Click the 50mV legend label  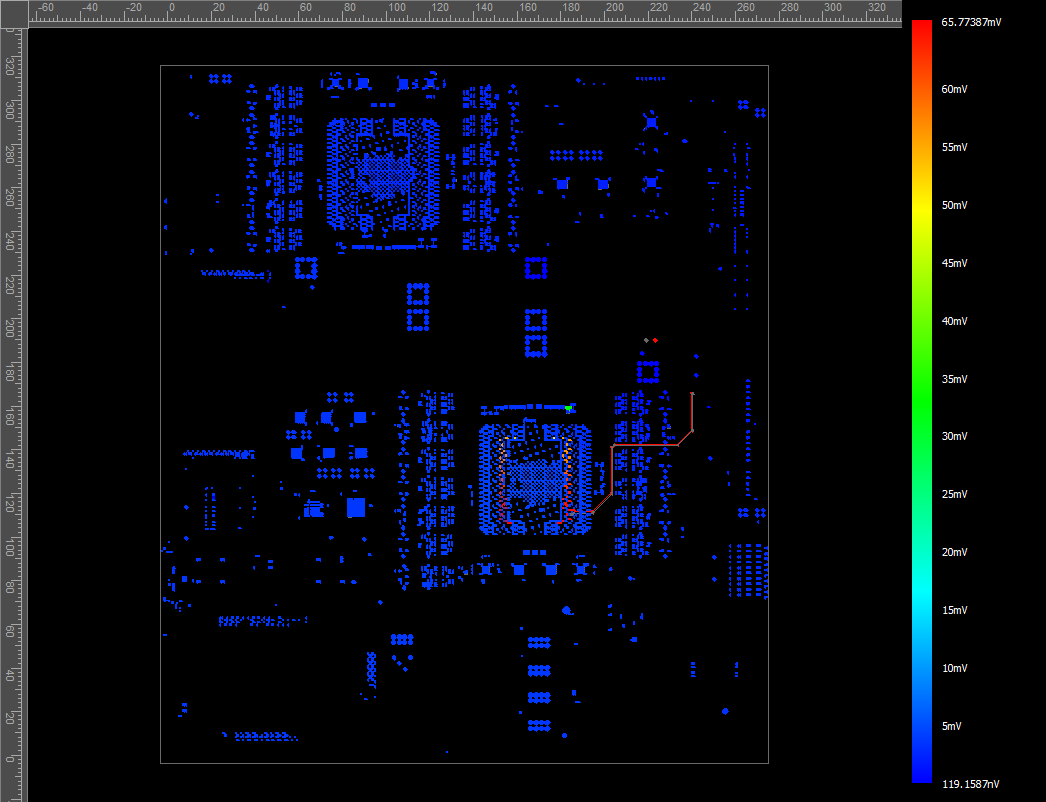[954, 206]
